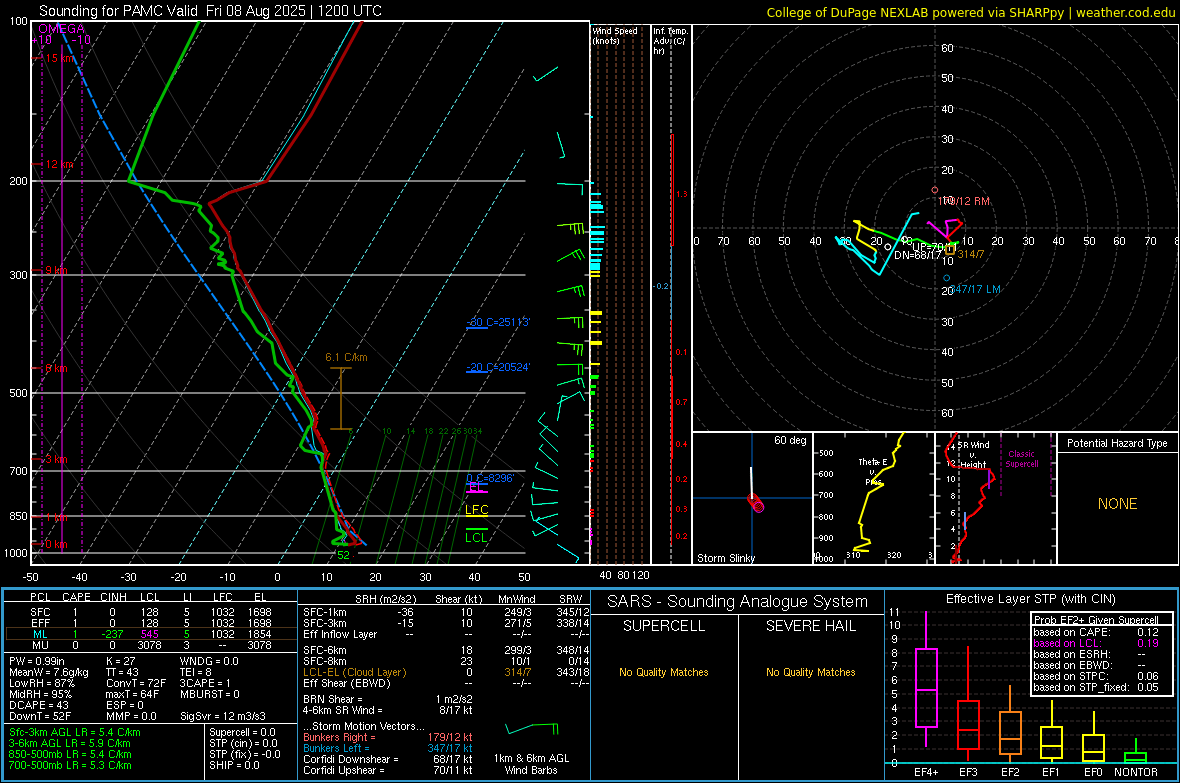Click the 'SUPERCELL' analogue column header
This screenshot has height=783, width=1180.
pyautogui.click(x=664, y=626)
